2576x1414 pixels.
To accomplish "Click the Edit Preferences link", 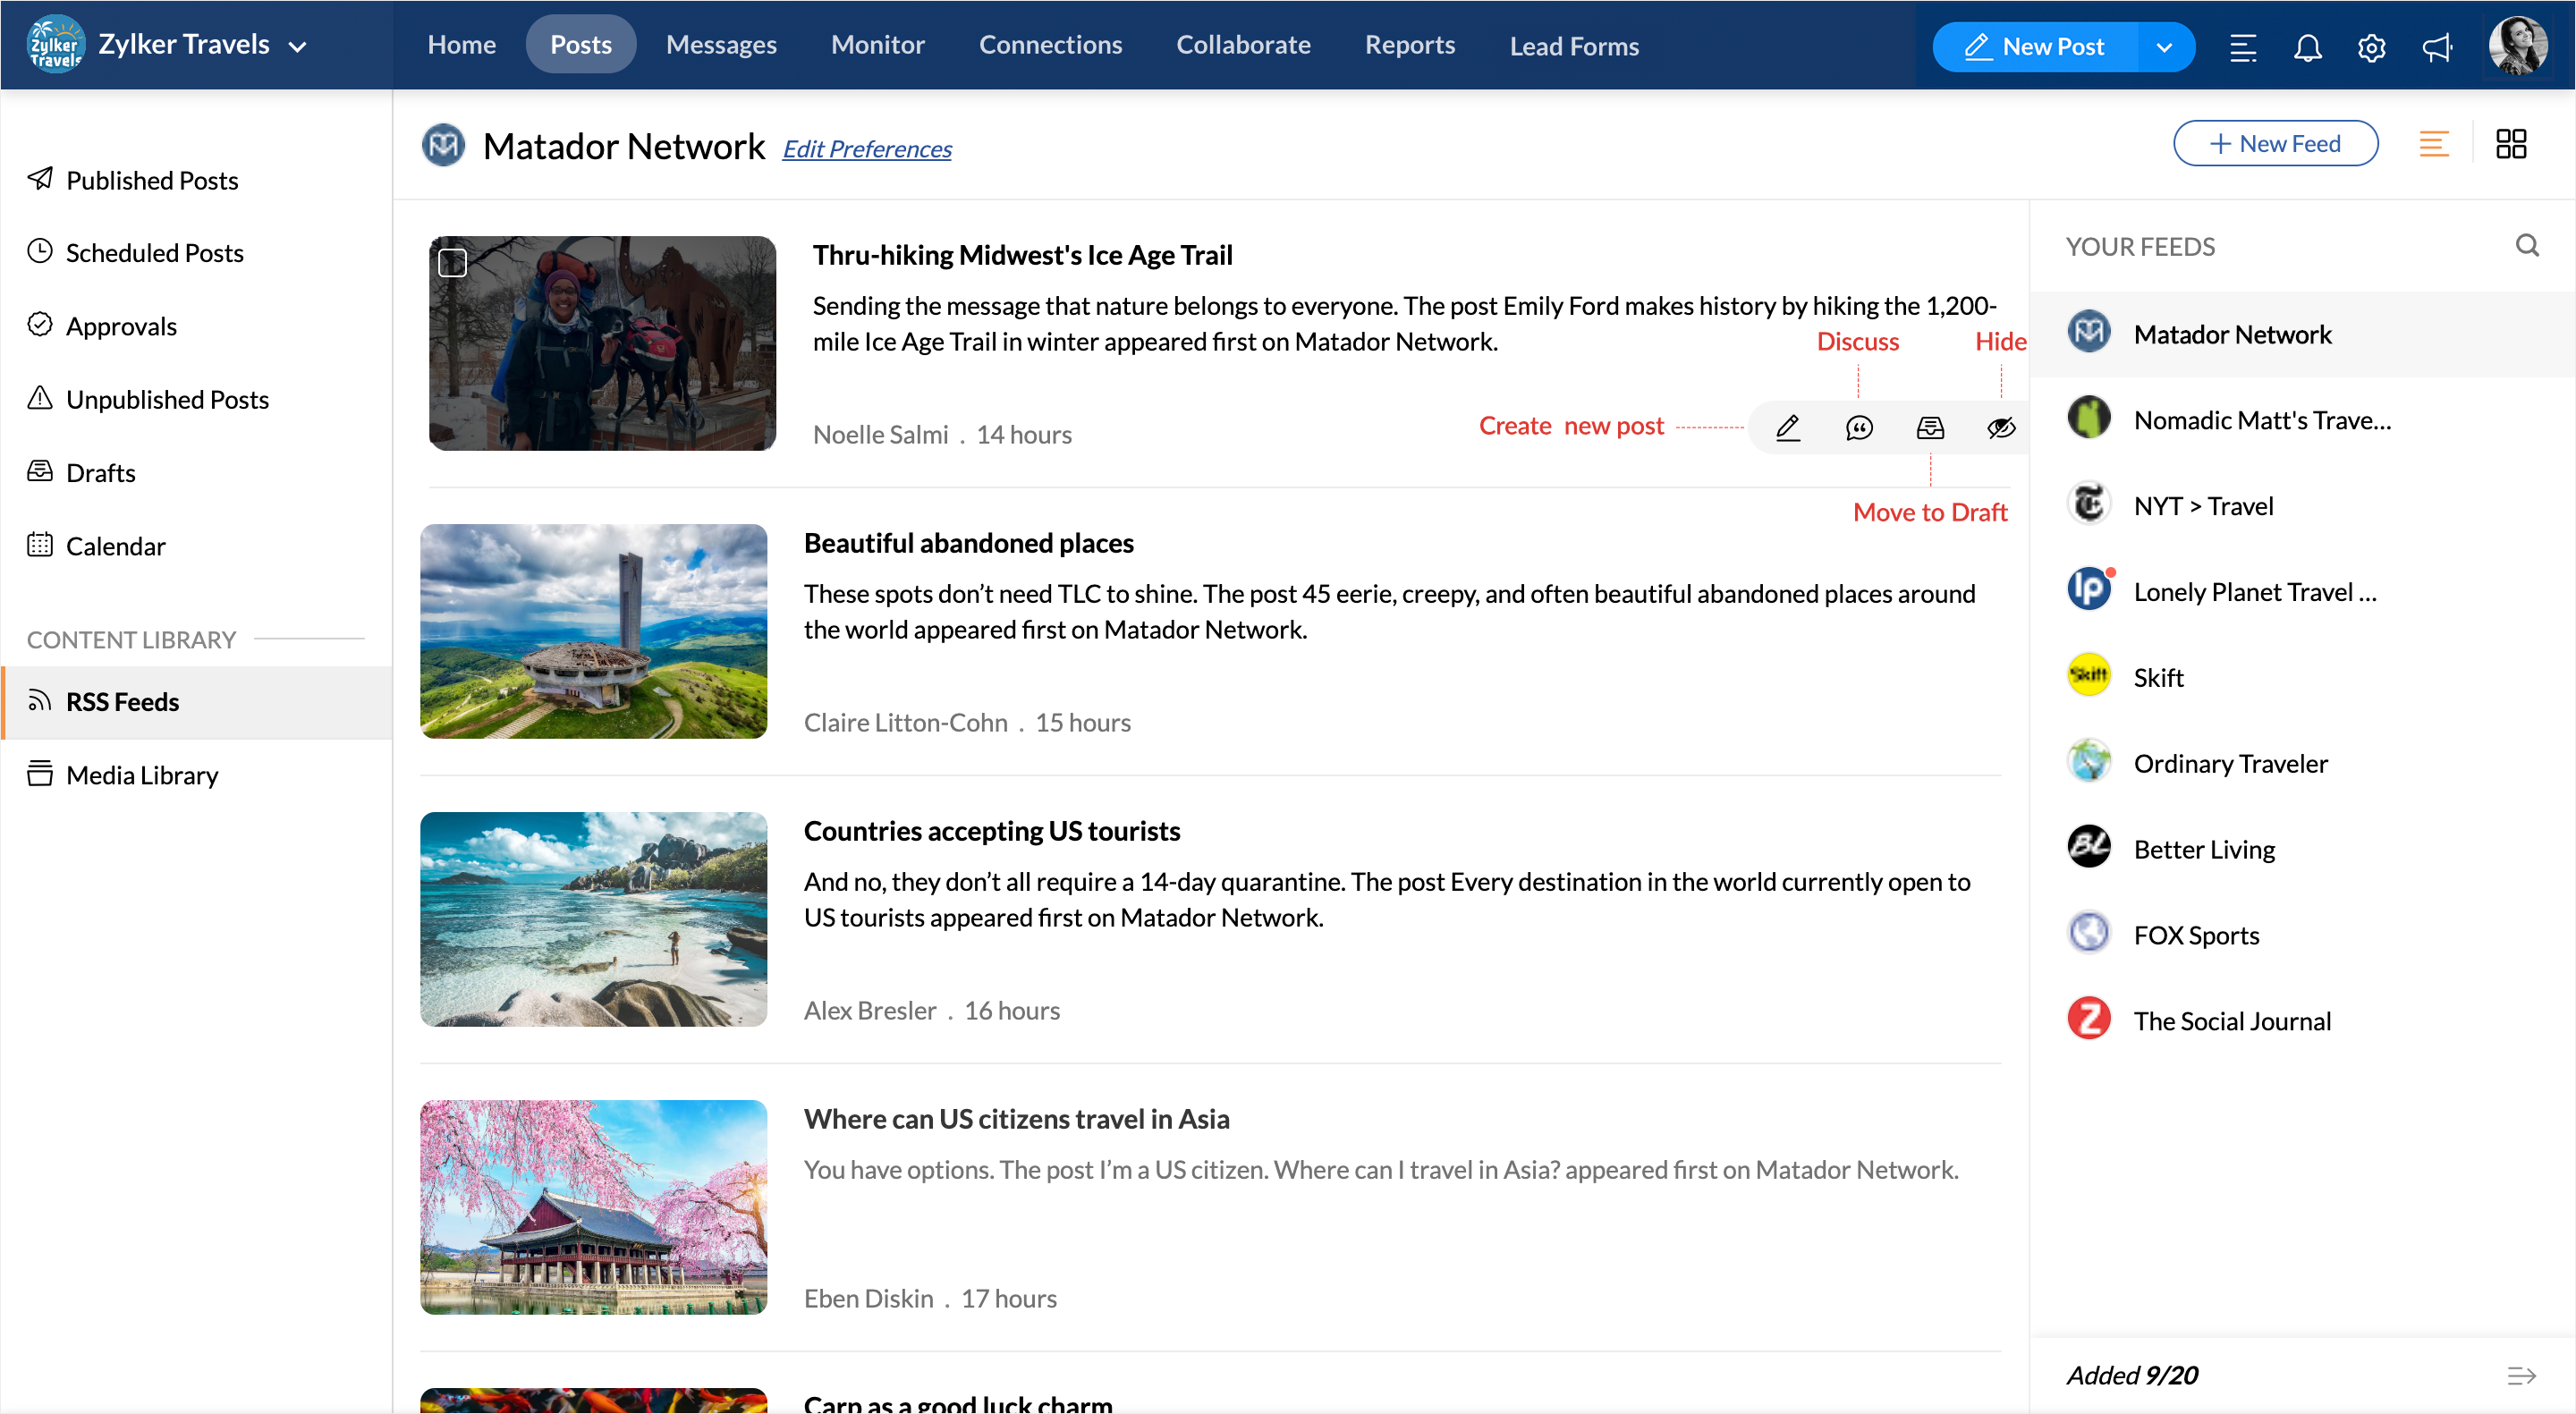I will point(866,149).
